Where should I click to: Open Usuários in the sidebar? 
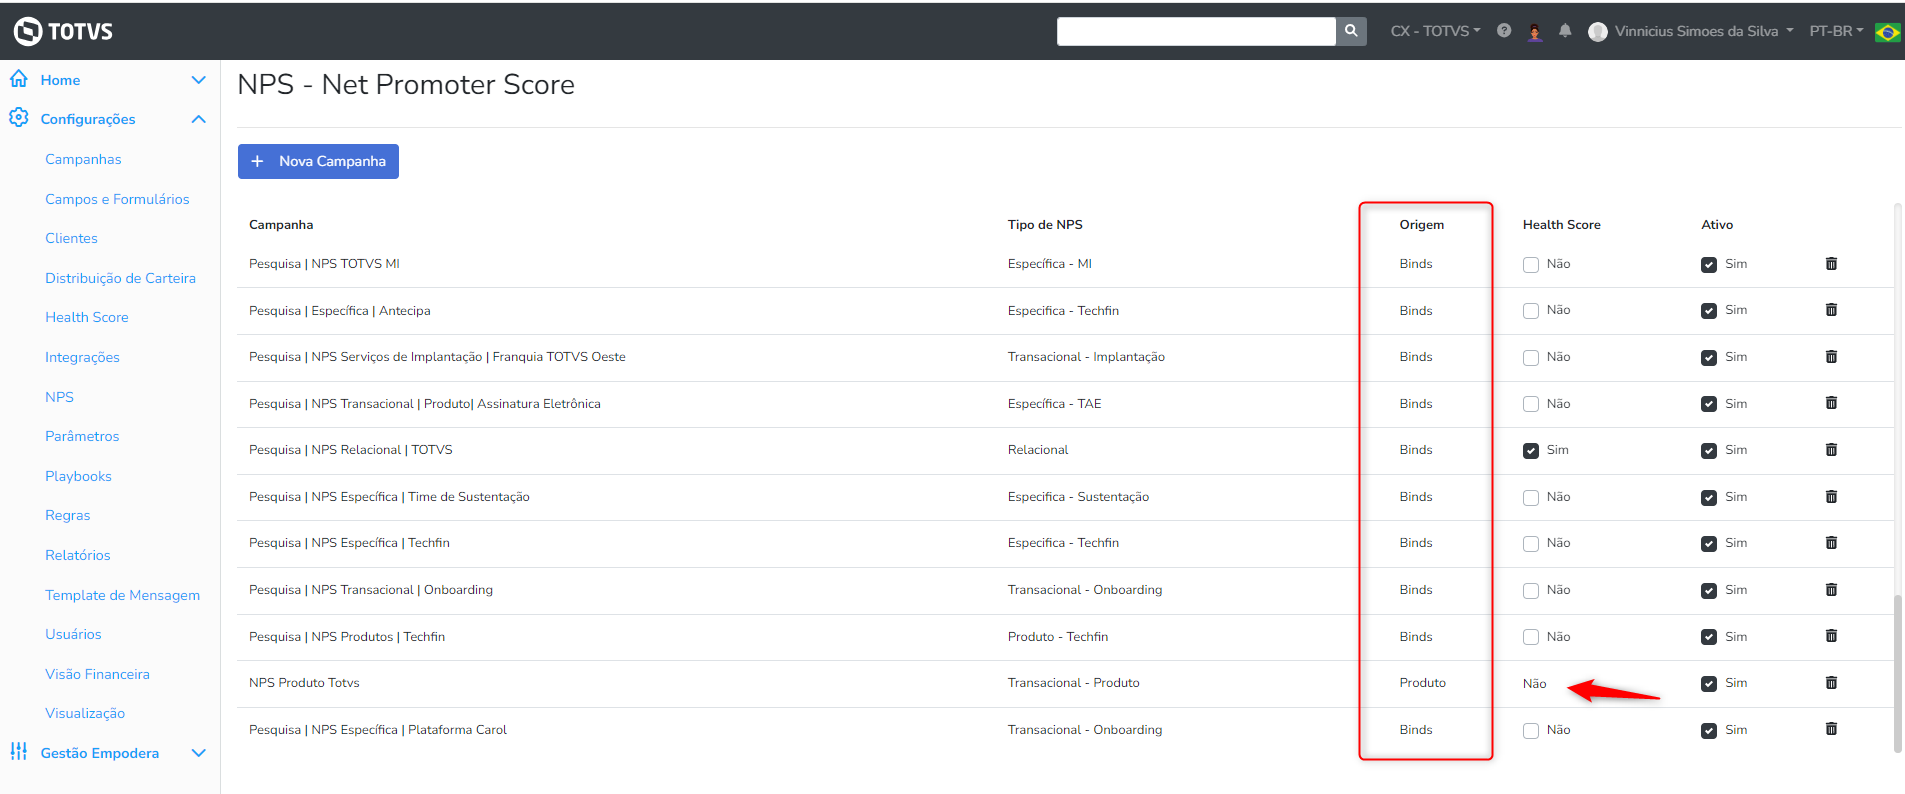[x=73, y=634]
